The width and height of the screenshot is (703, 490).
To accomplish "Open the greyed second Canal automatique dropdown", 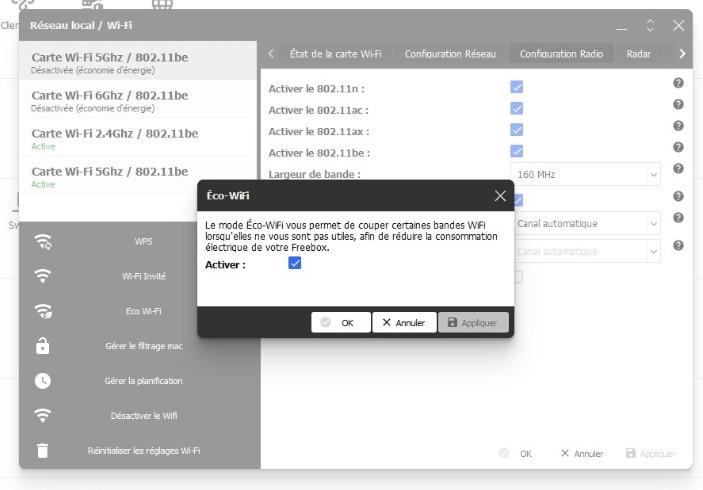I will point(587,251).
